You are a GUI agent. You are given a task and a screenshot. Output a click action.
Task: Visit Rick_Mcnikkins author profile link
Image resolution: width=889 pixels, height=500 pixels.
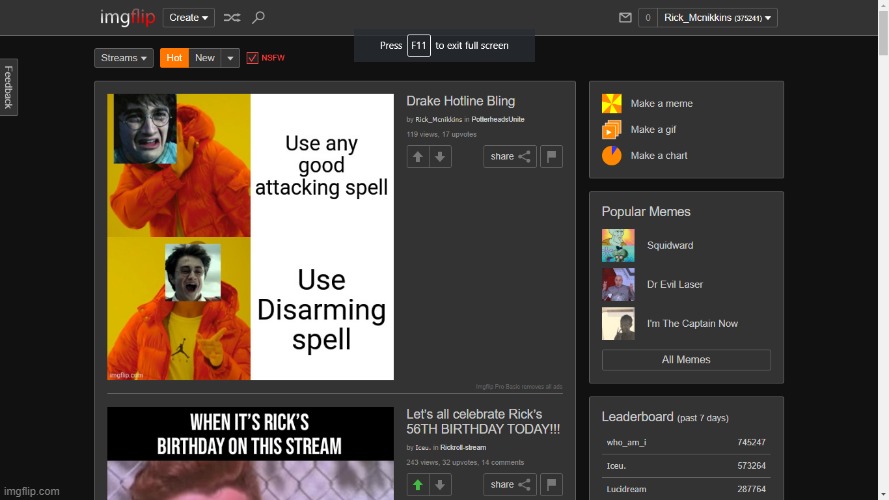[438, 120]
